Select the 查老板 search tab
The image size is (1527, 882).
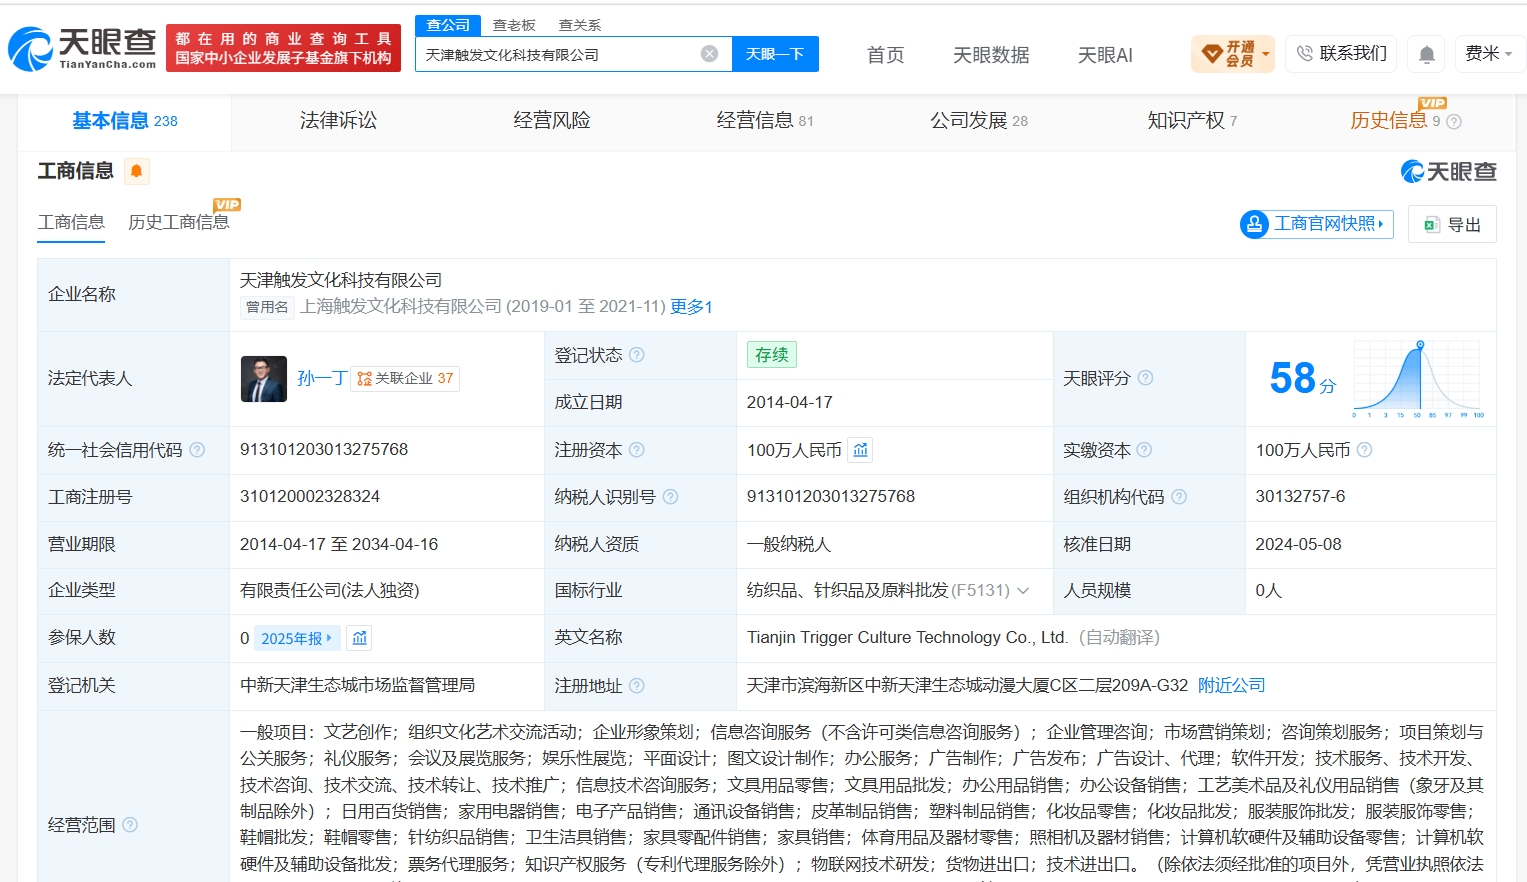pyautogui.click(x=514, y=25)
